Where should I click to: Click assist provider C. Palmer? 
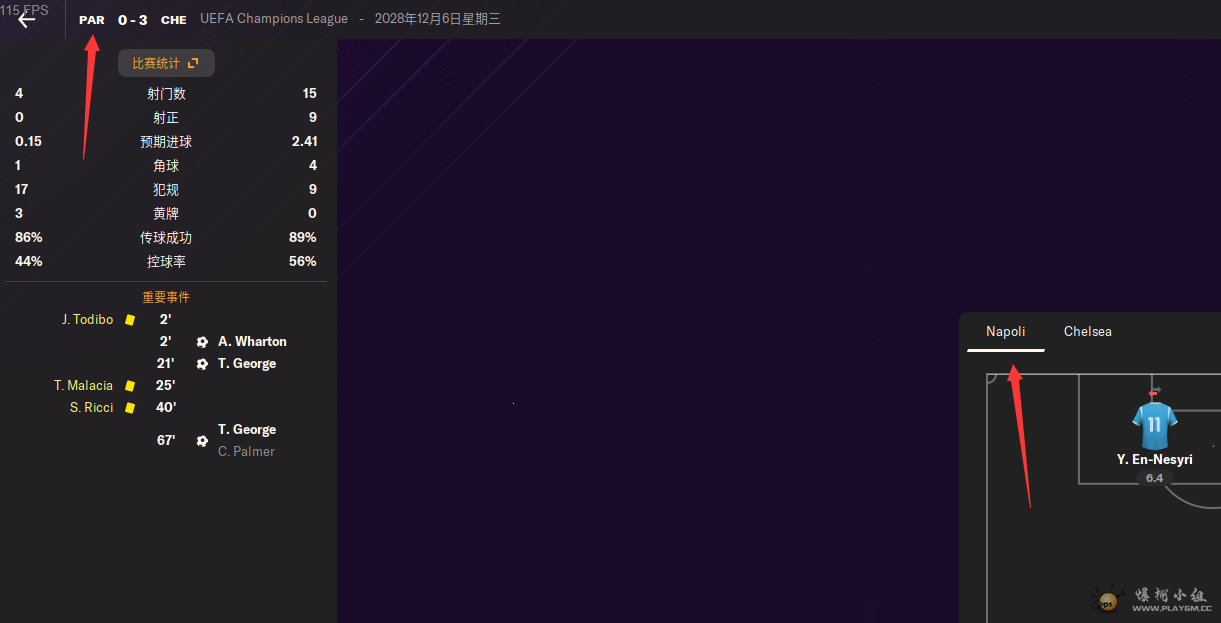tap(246, 452)
